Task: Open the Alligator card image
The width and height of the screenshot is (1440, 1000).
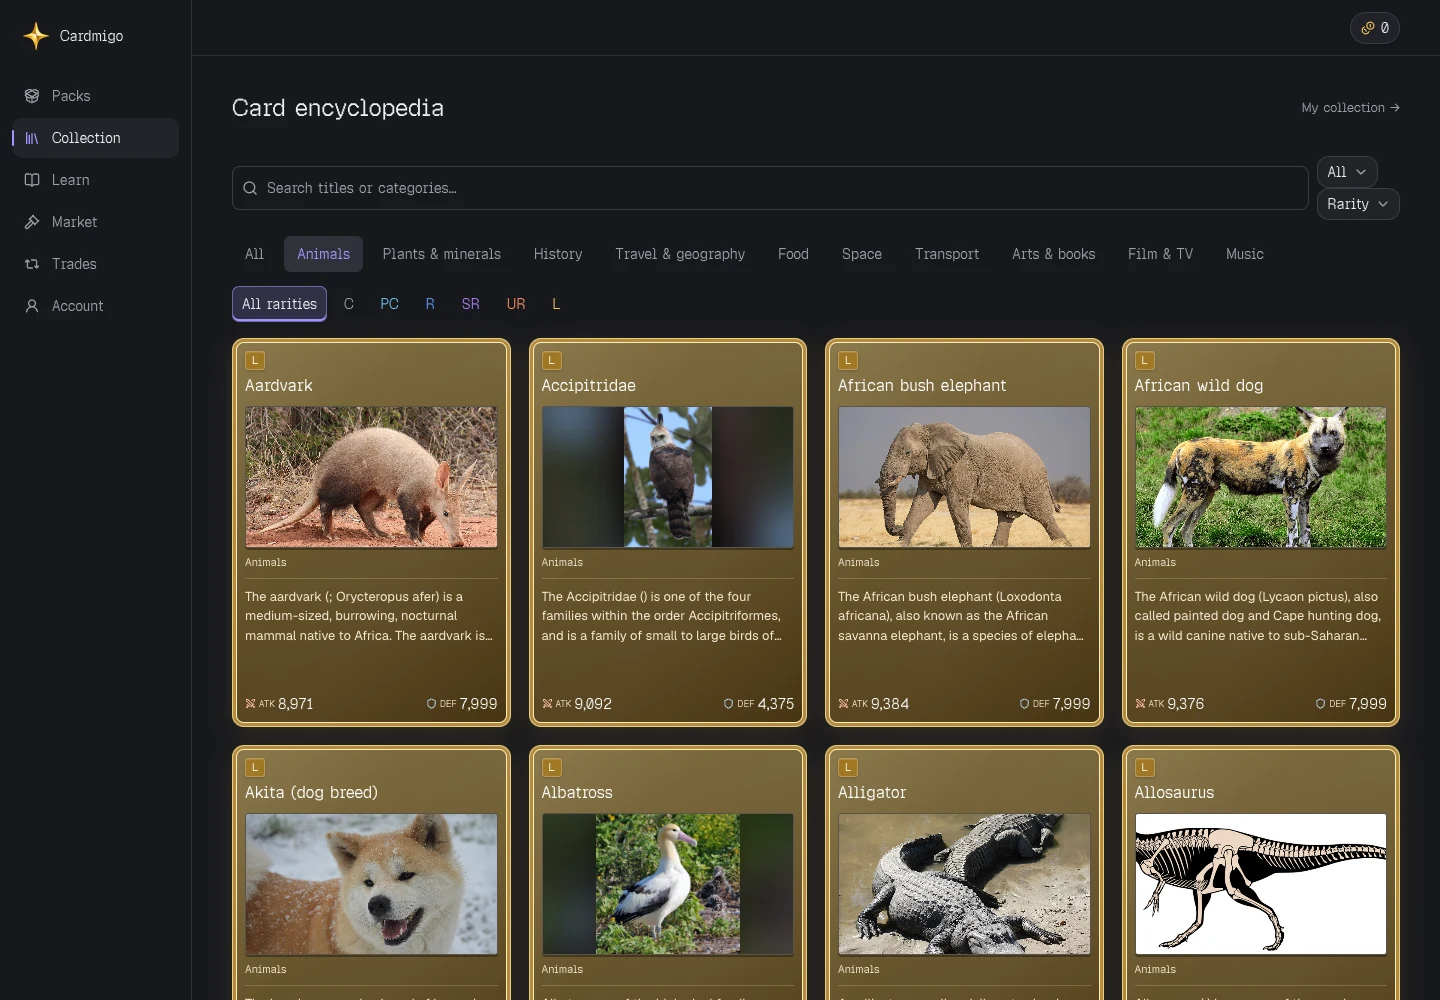Action: pyautogui.click(x=964, y=884)
